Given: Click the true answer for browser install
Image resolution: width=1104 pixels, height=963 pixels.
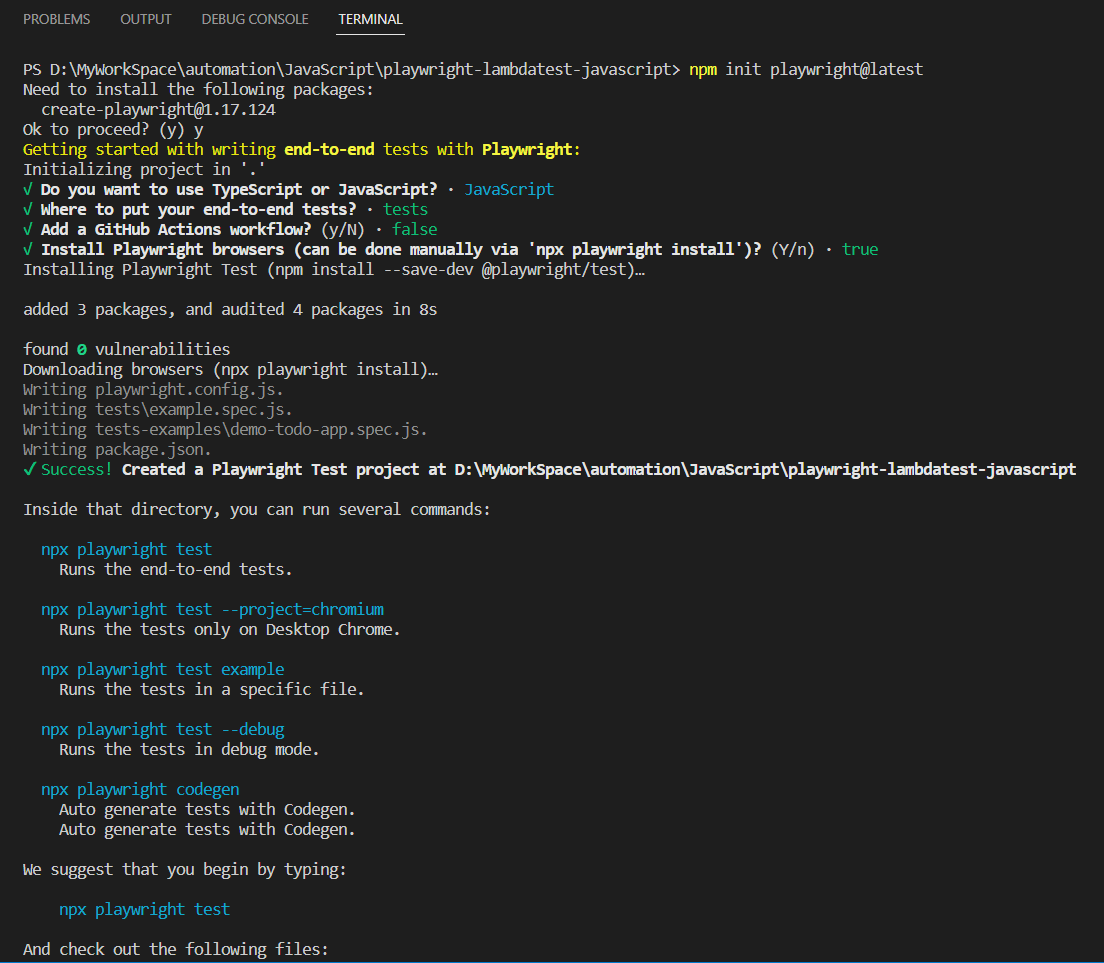Looking at the screenshot, I should click(x=861, y=249).
